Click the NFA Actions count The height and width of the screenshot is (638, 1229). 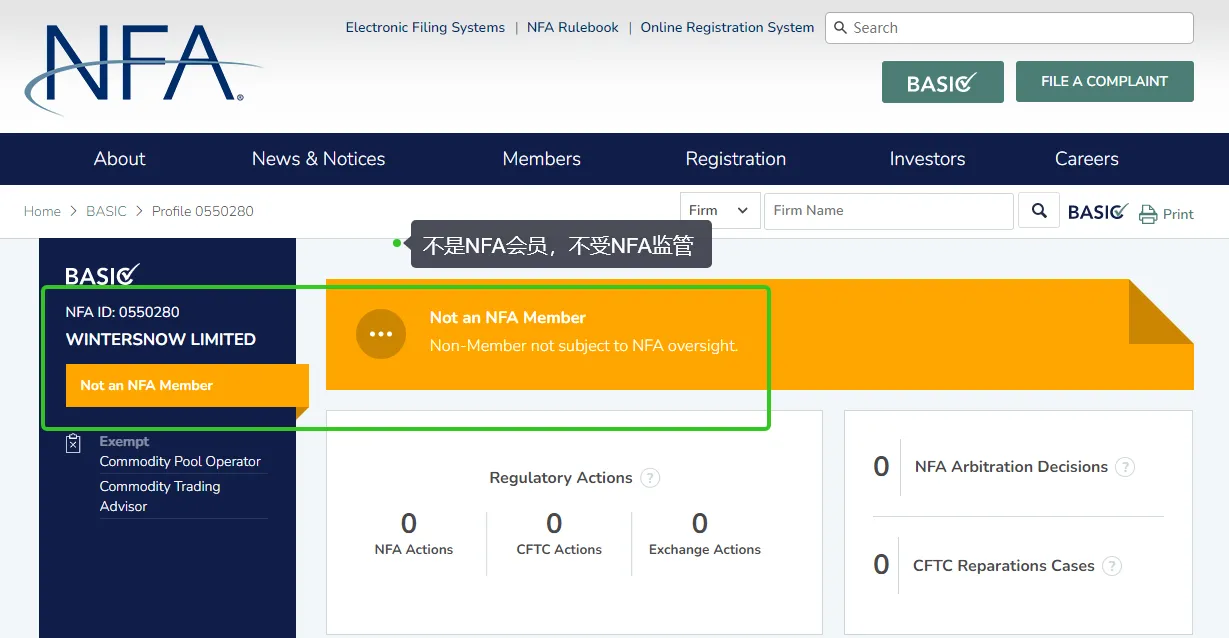coord(409,524)
